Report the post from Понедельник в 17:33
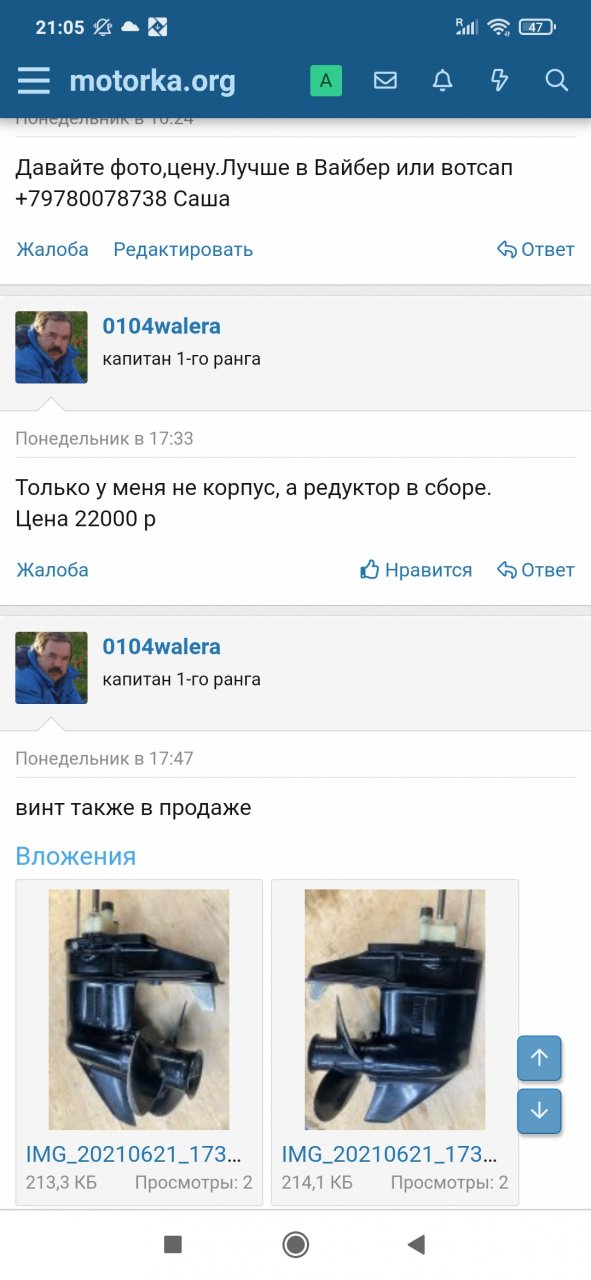Image resolution: width=591 pixels, height=1280 pixels. [x=53, y=570]
